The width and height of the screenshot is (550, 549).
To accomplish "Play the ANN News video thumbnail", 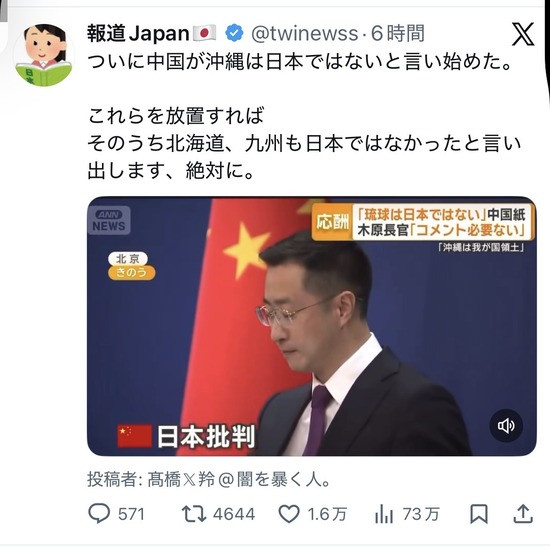I will tap(311, 326).
